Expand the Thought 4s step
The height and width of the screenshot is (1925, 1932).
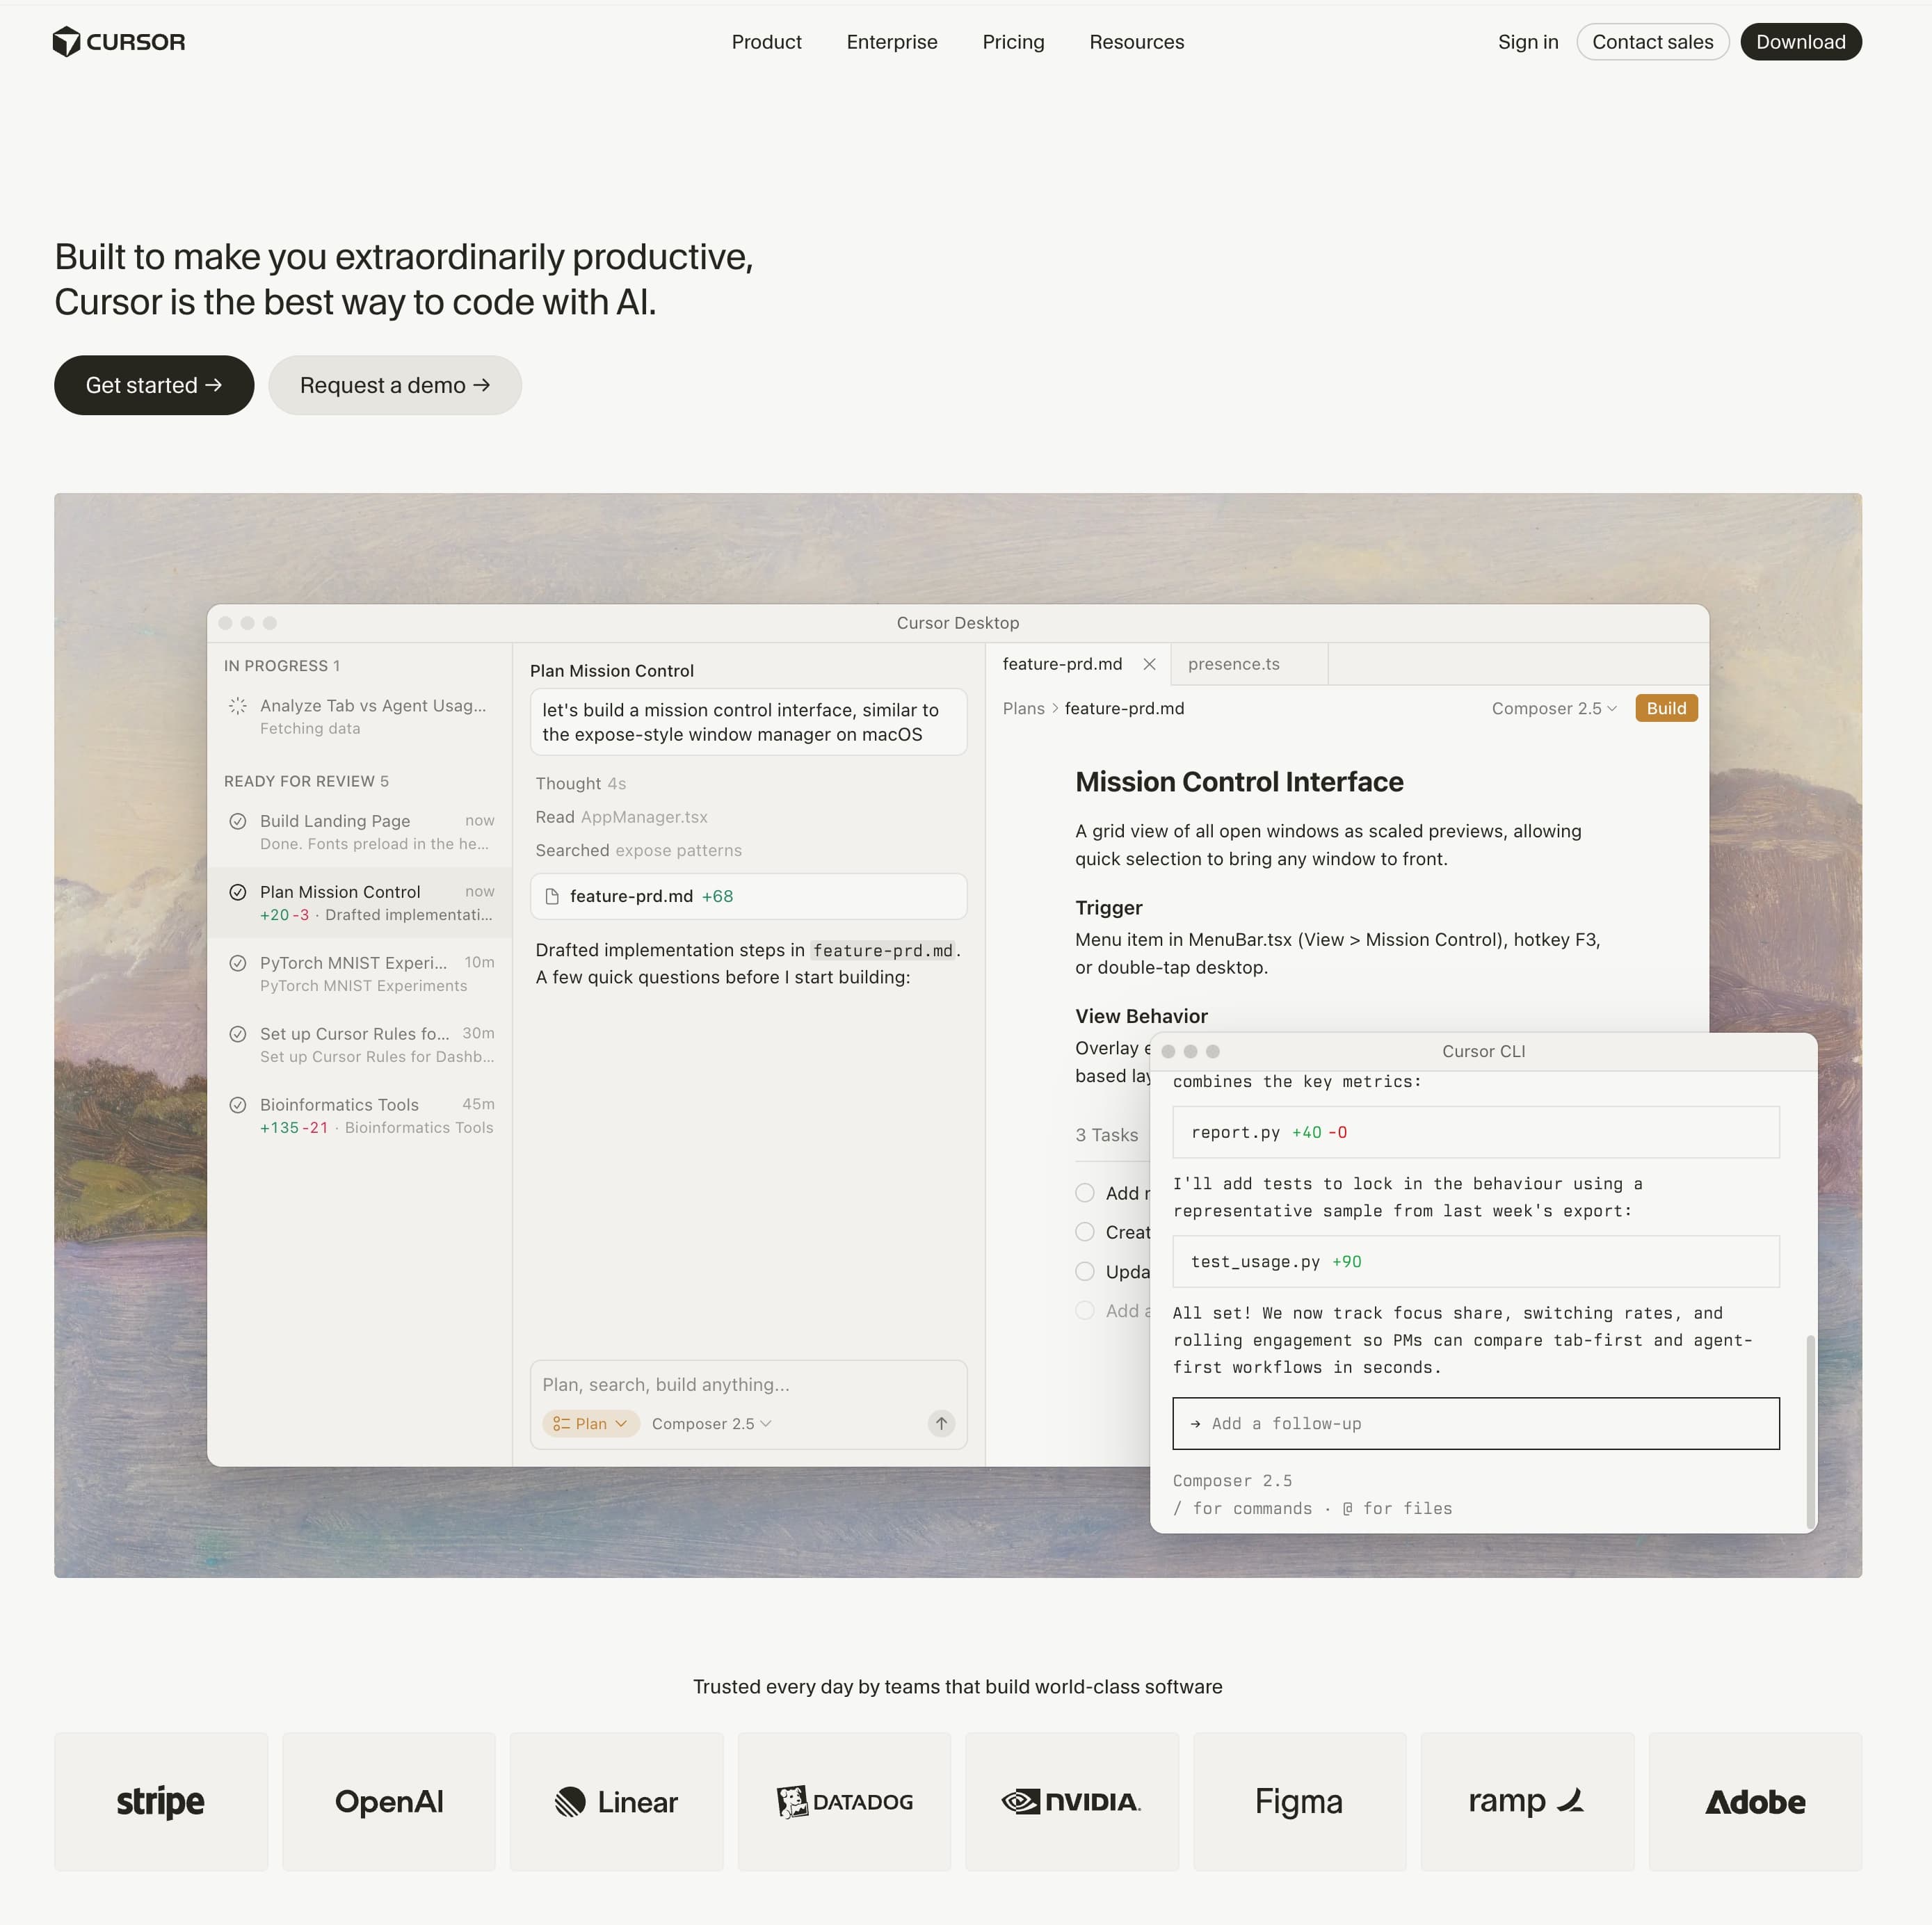(x=581, y=783)
